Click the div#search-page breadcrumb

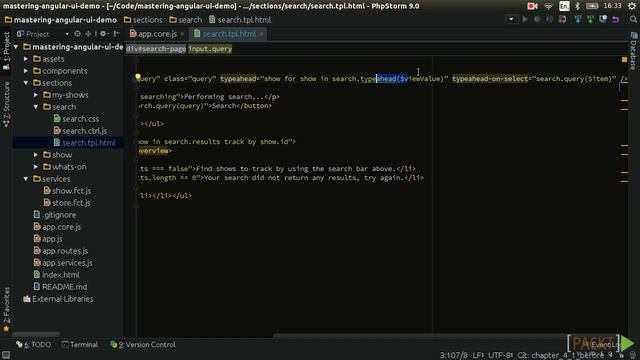pos(156,49)
